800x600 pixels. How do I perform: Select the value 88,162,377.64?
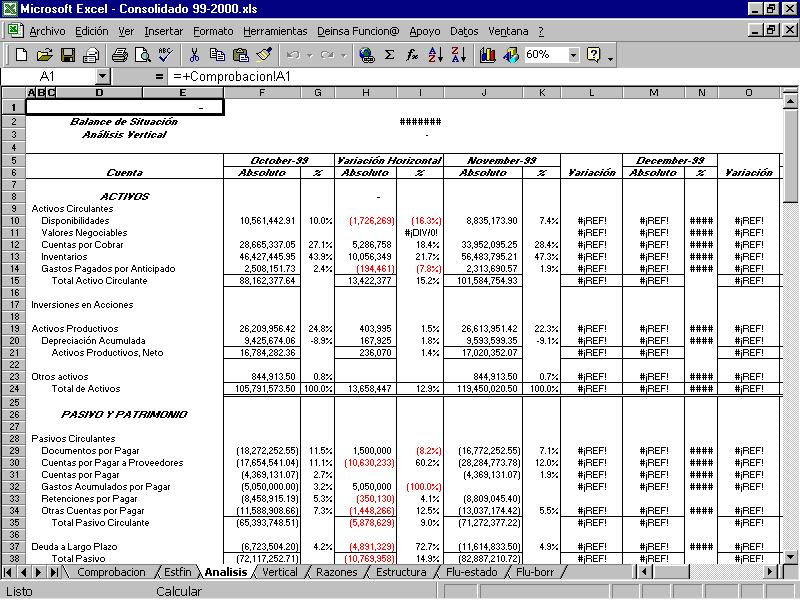click(x=267, y=281)
